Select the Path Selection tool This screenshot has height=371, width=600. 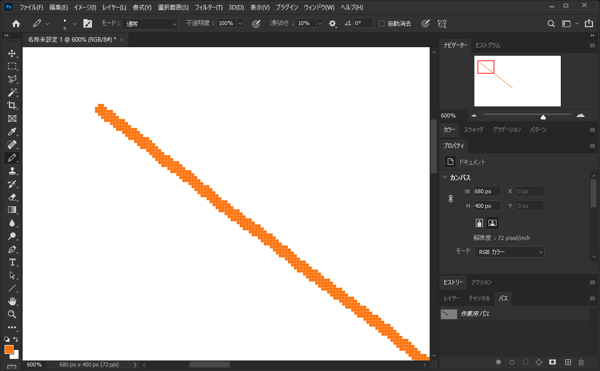[12, 275]
